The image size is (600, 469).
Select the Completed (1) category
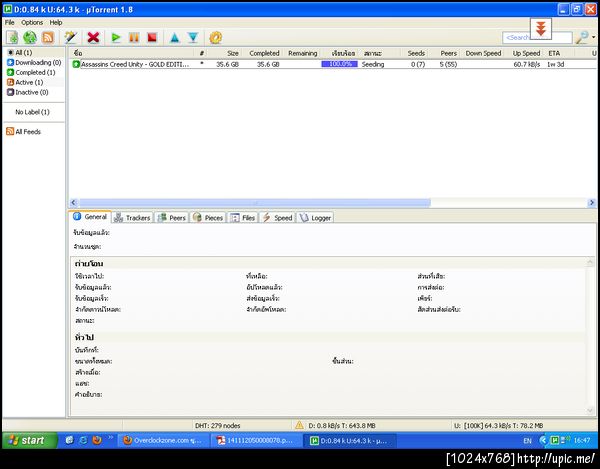click(31, 72)
